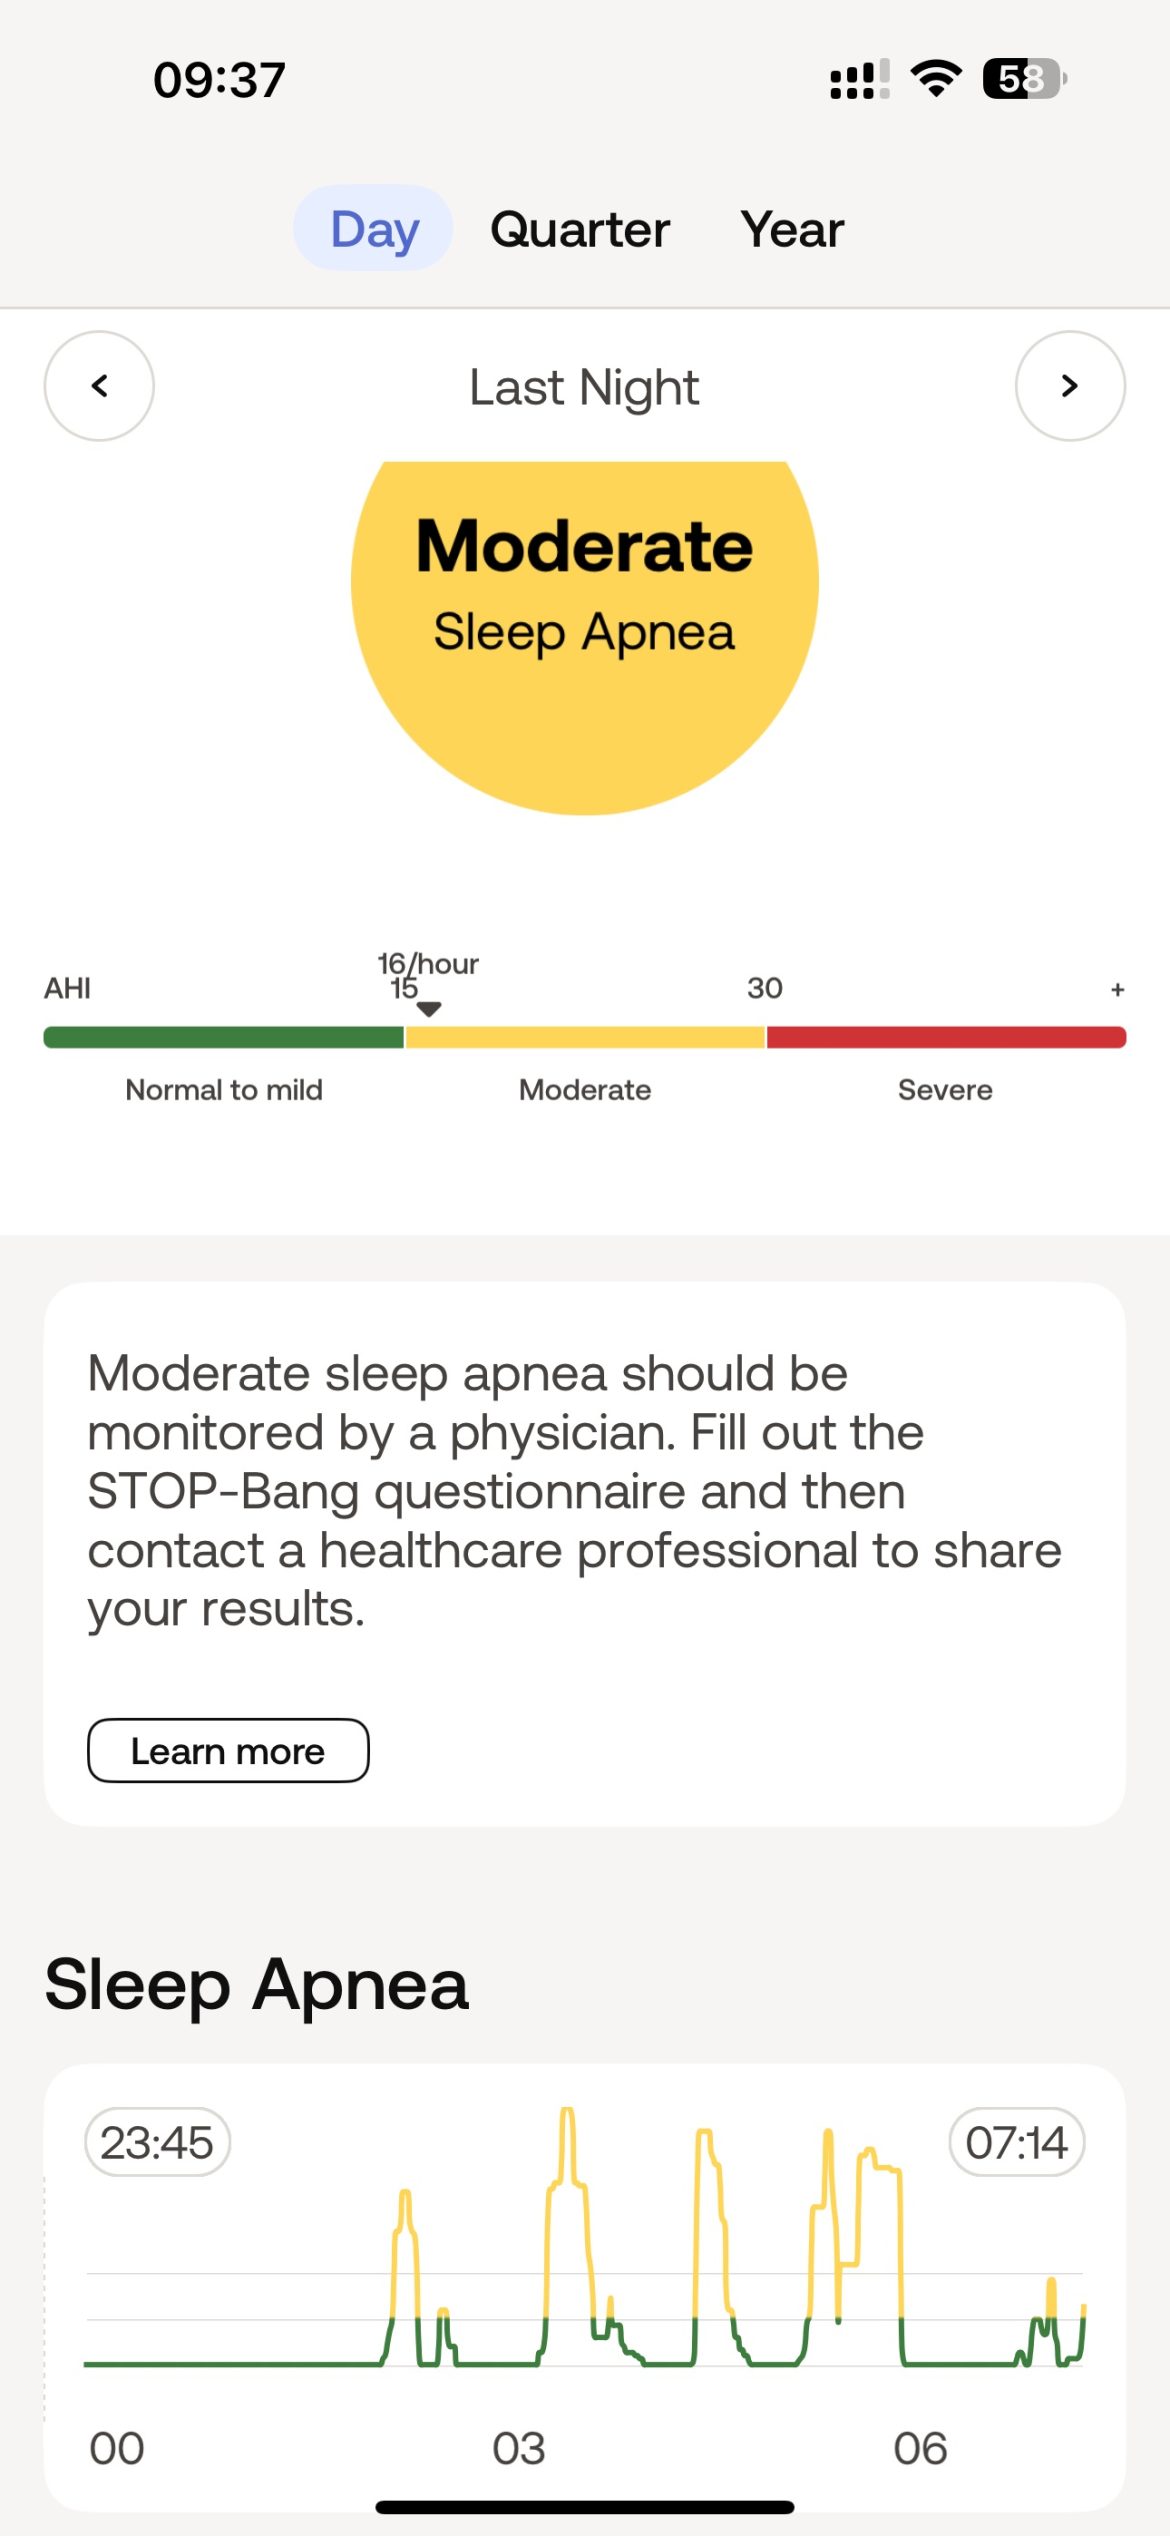The width and height of the screenshot is (1170, 2536).
Task: Switch to the Quarter tab
Action: tap(580, 229)
